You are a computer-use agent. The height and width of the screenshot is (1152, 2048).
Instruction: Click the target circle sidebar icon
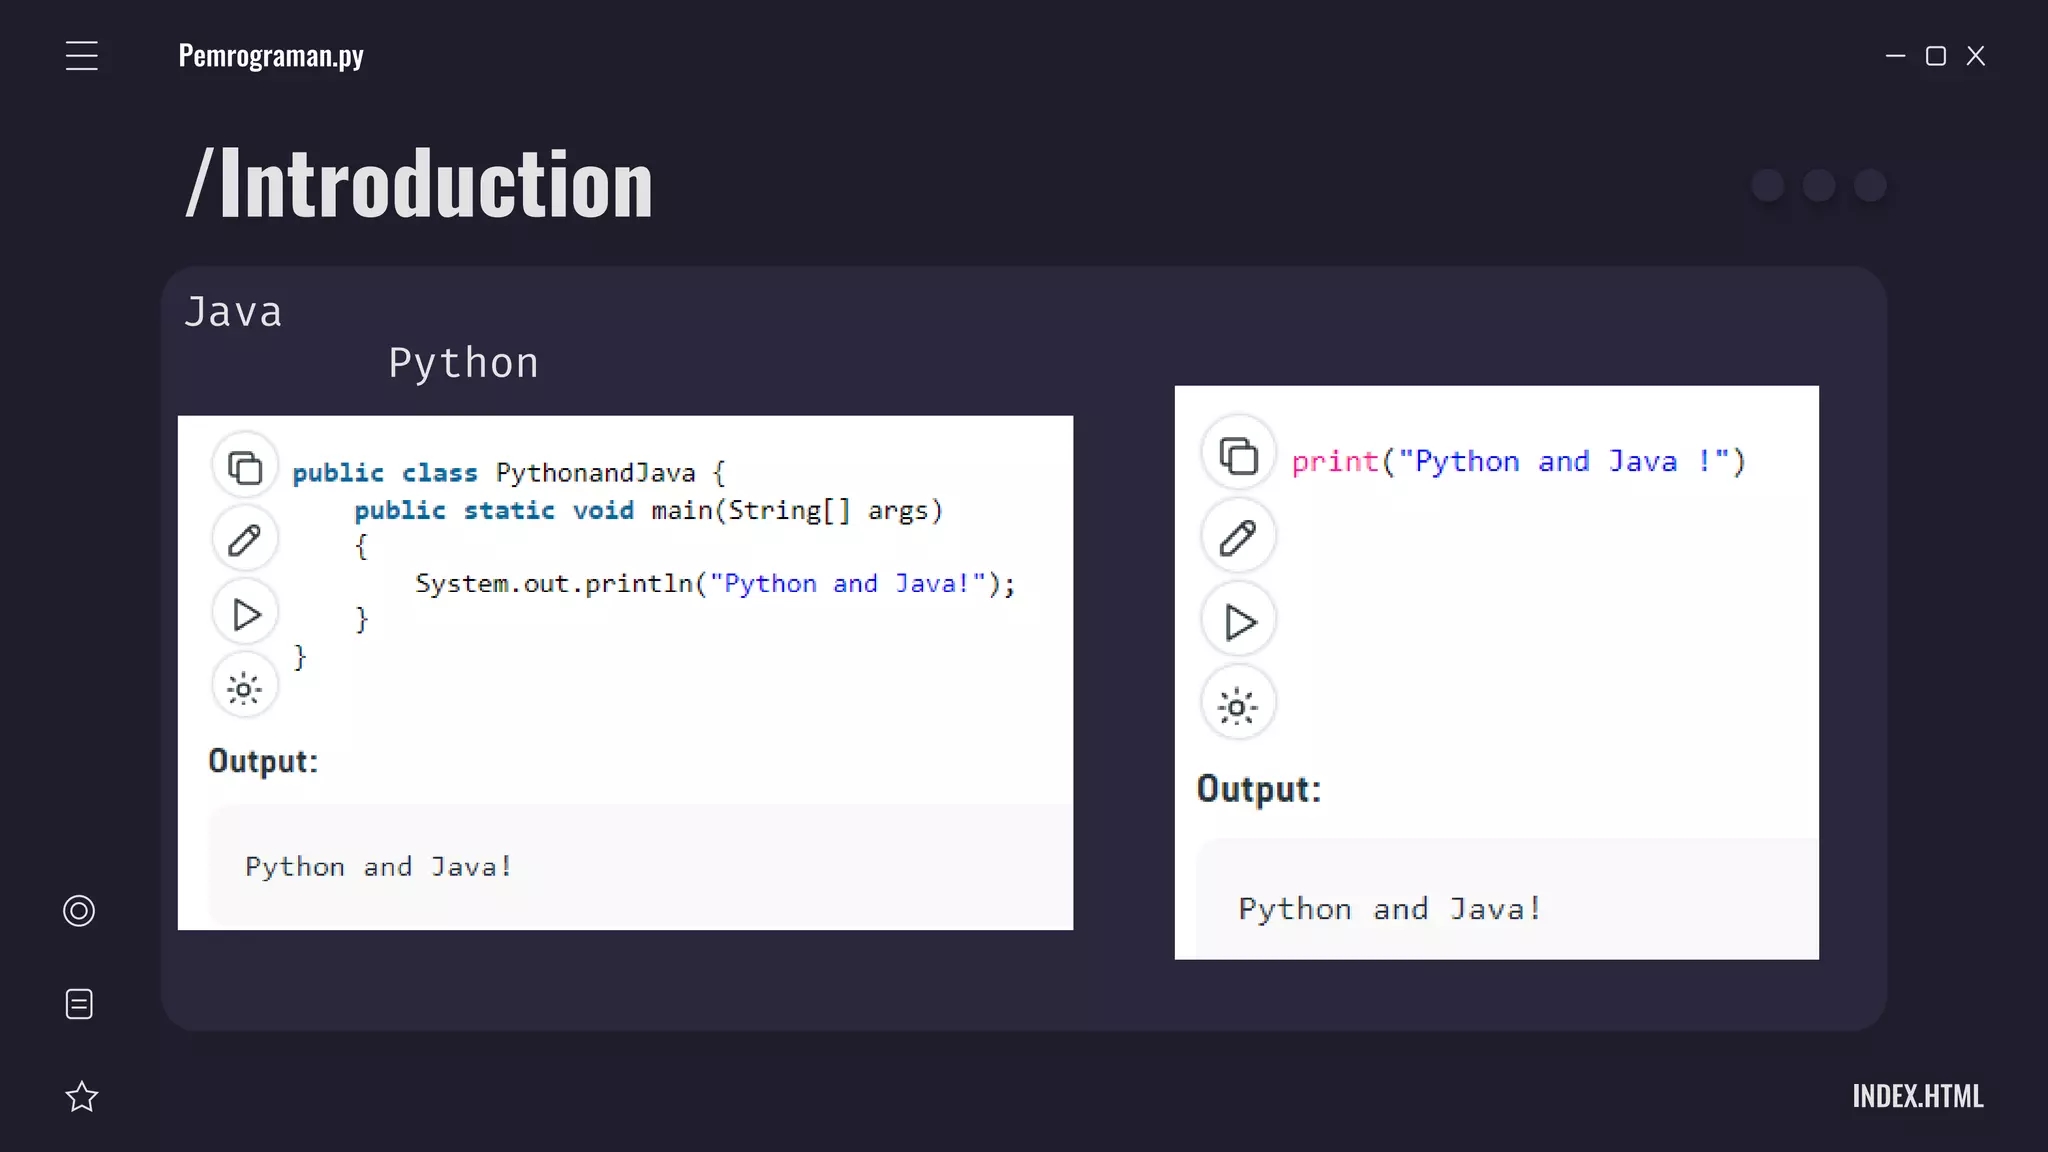point(79,911)
